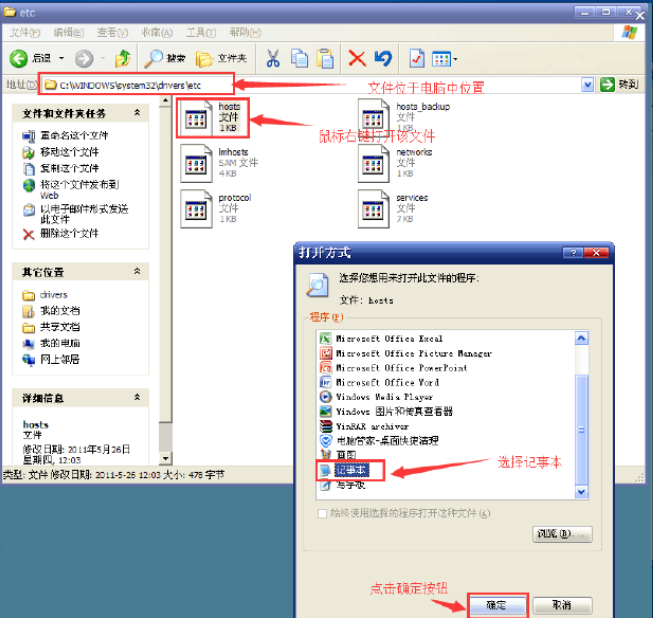Image resolution: width=653 pixels, height=618 pixels.
Task: Click the Forward arrow toolbar icon
Action: (x=84, y=59)
